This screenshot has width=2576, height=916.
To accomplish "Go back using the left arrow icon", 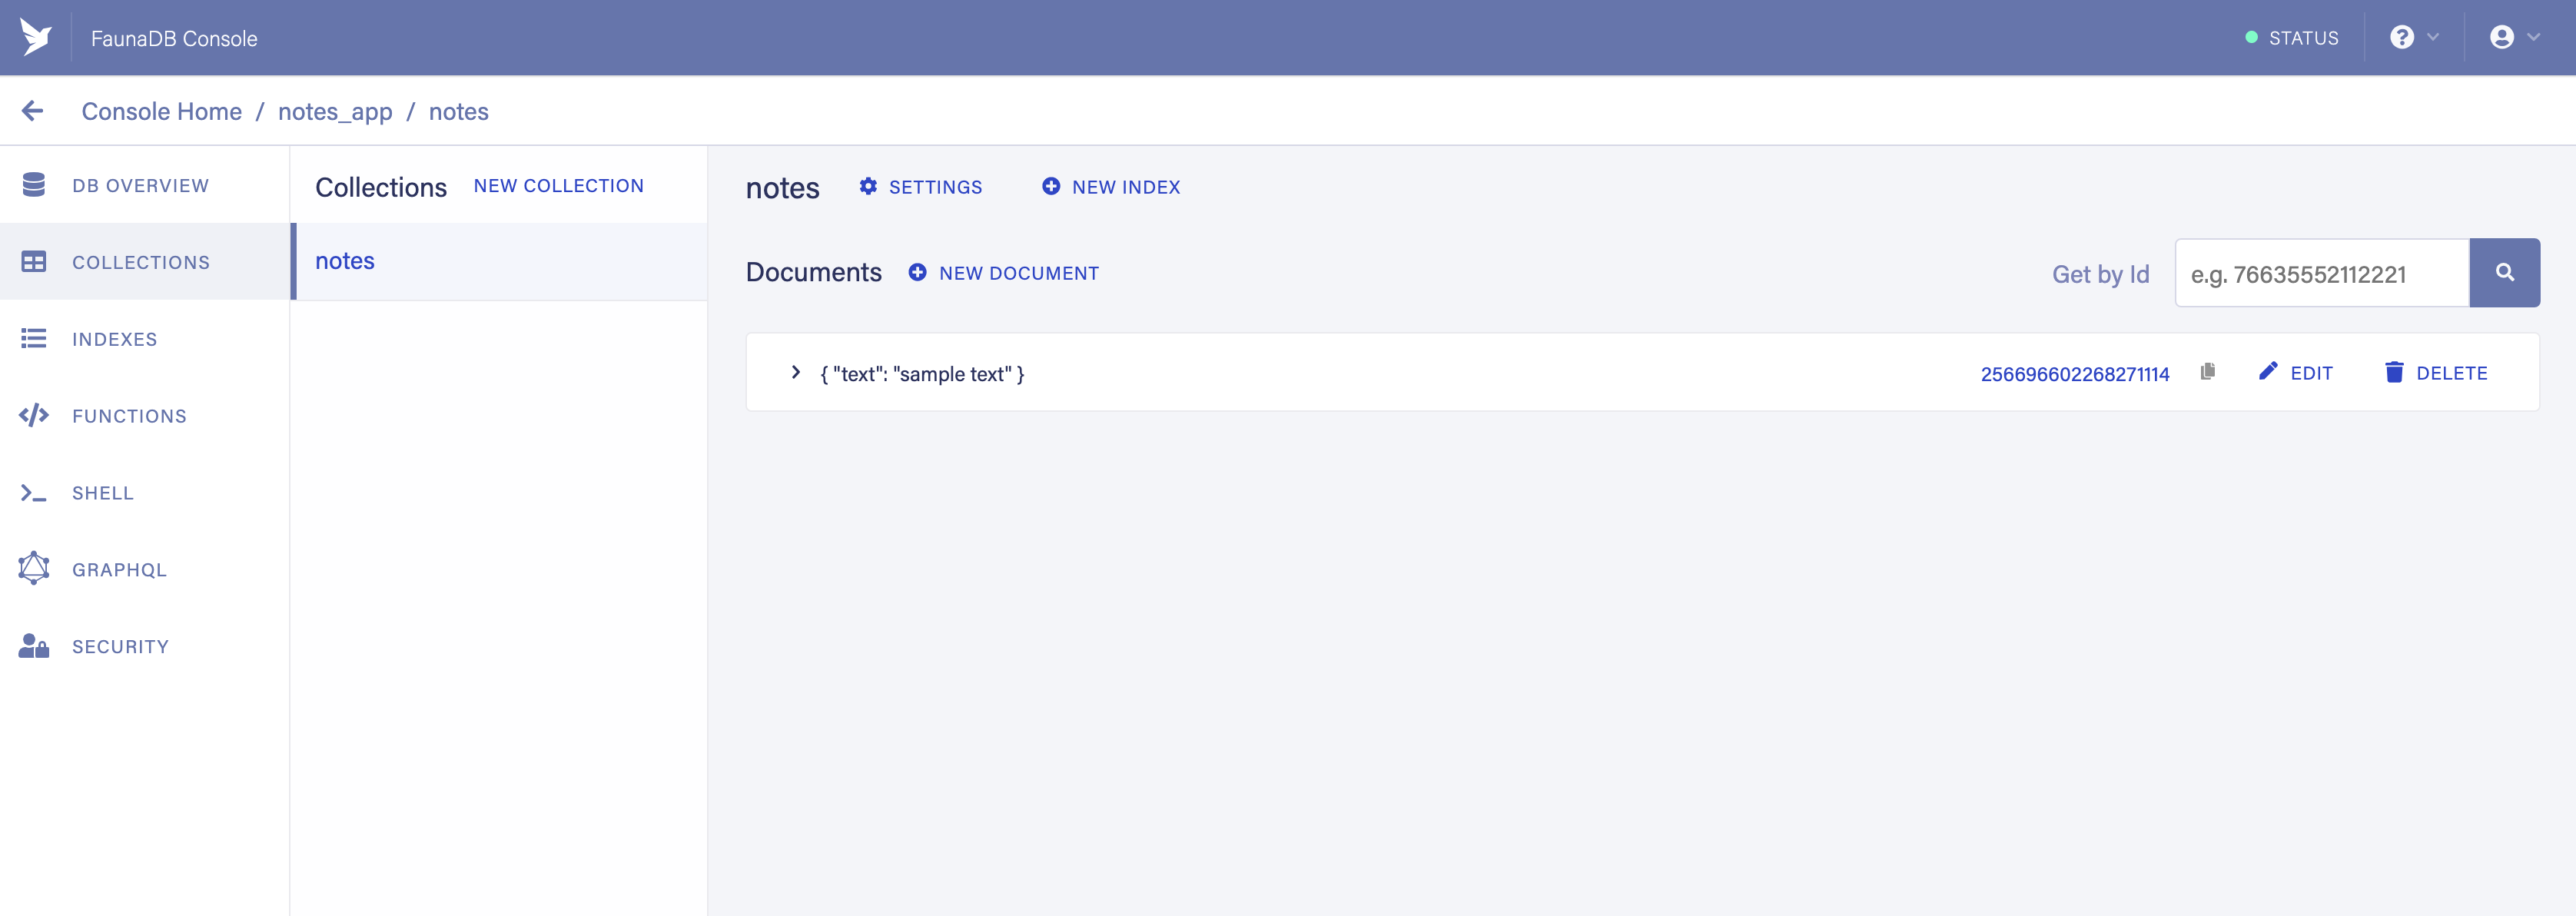I will point(33,111).
